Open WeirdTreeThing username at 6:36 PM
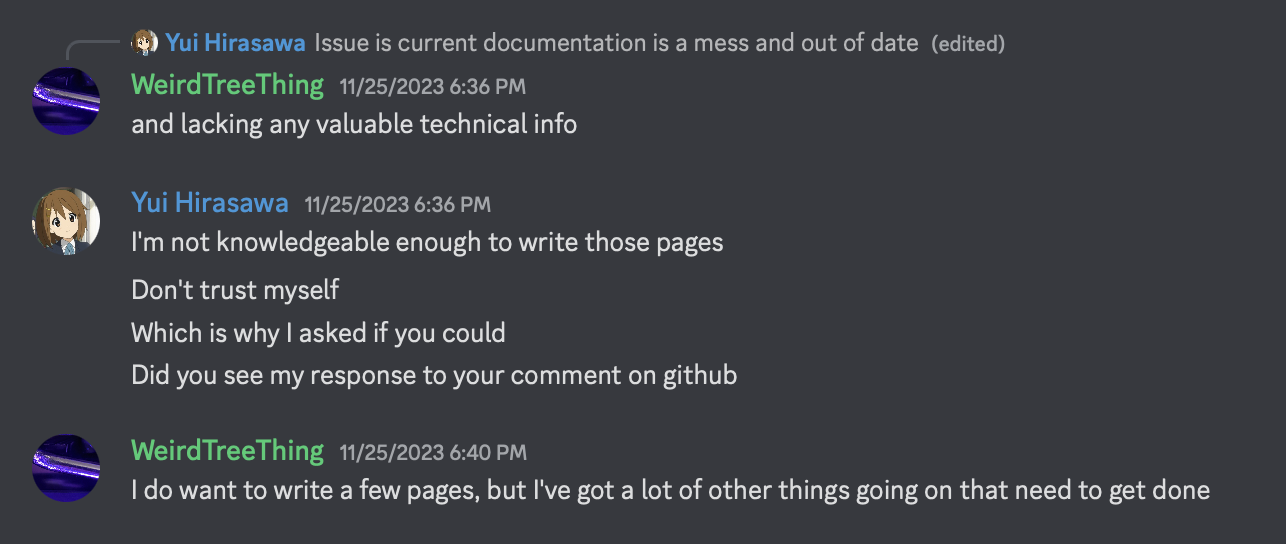 point(228,85)
